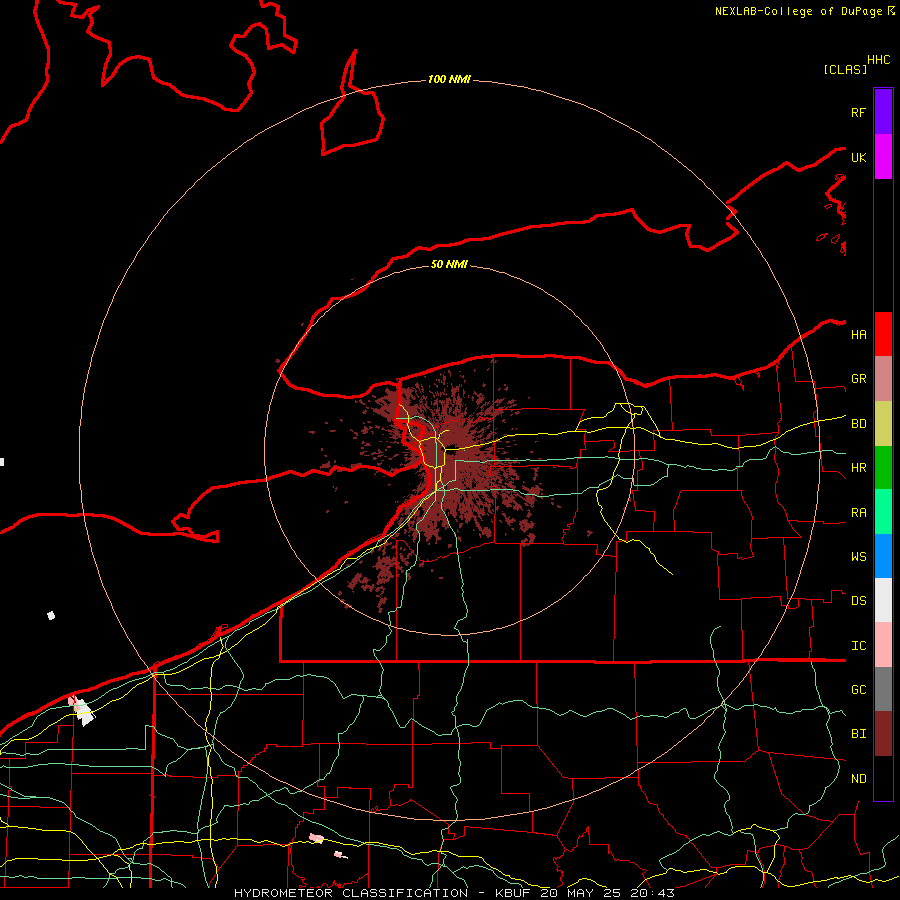Click the HA red legend swatch
Screen dimensions: 900x900
(883, 334)
